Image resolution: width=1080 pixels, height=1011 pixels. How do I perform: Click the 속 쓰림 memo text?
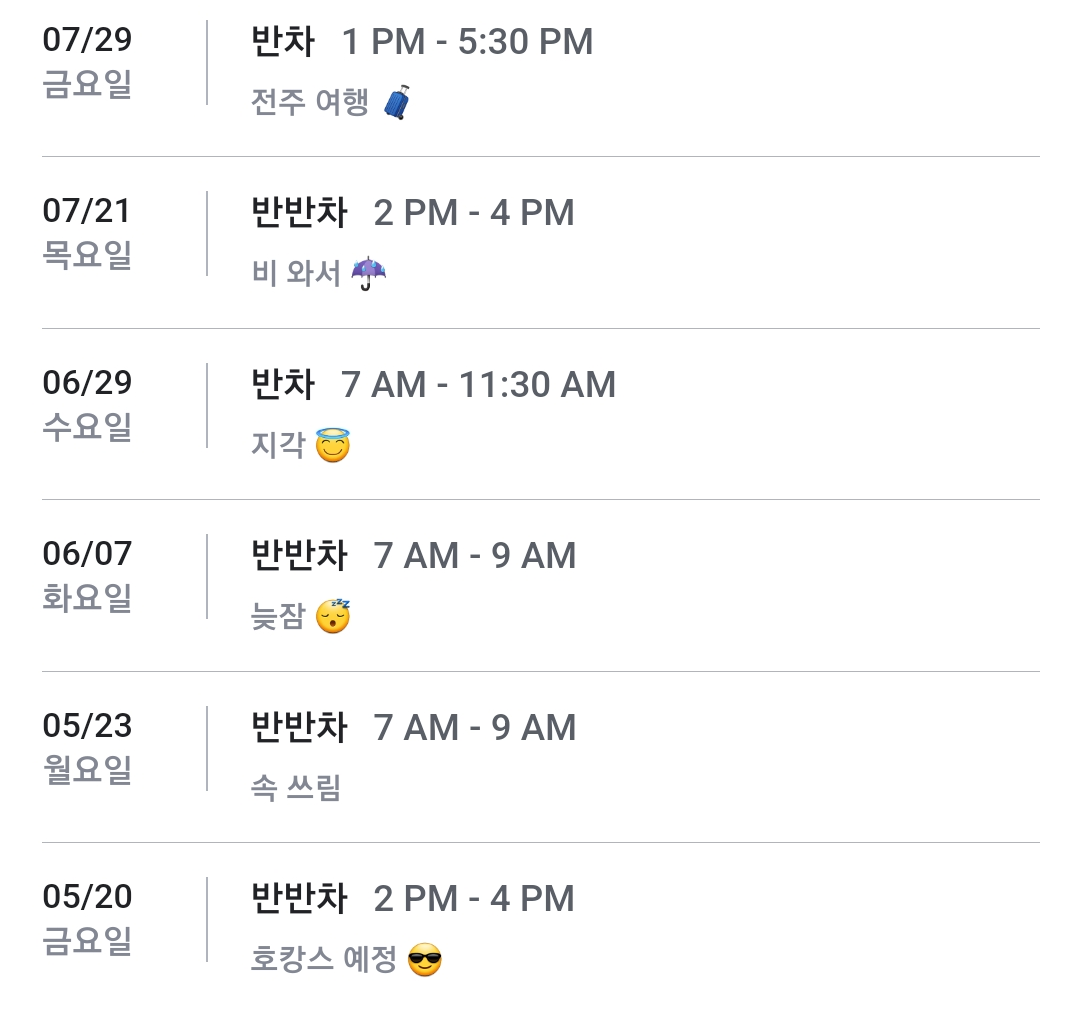[296, 789]
